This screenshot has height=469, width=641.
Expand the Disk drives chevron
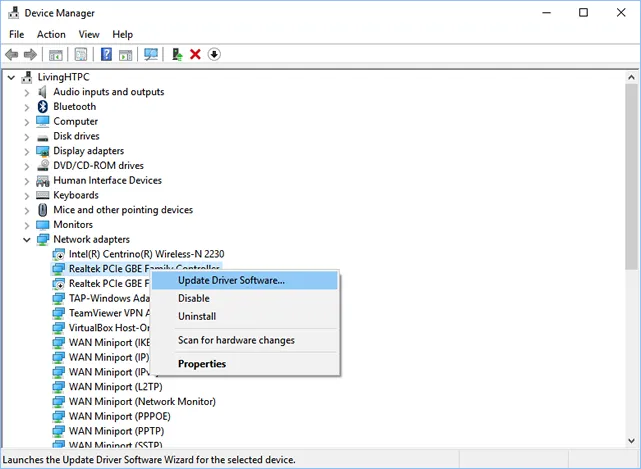(x=27, y=137)
